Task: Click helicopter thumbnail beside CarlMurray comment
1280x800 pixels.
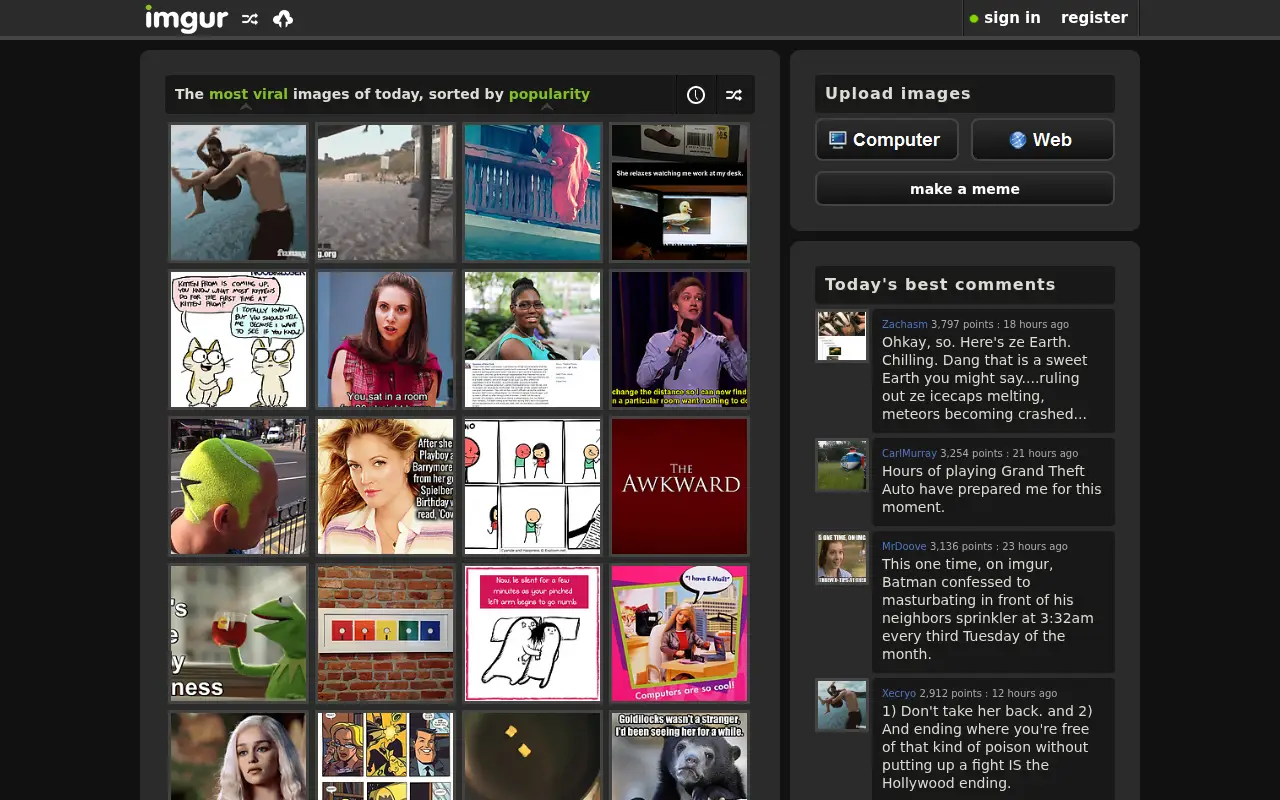Action: tap(842, 465)
